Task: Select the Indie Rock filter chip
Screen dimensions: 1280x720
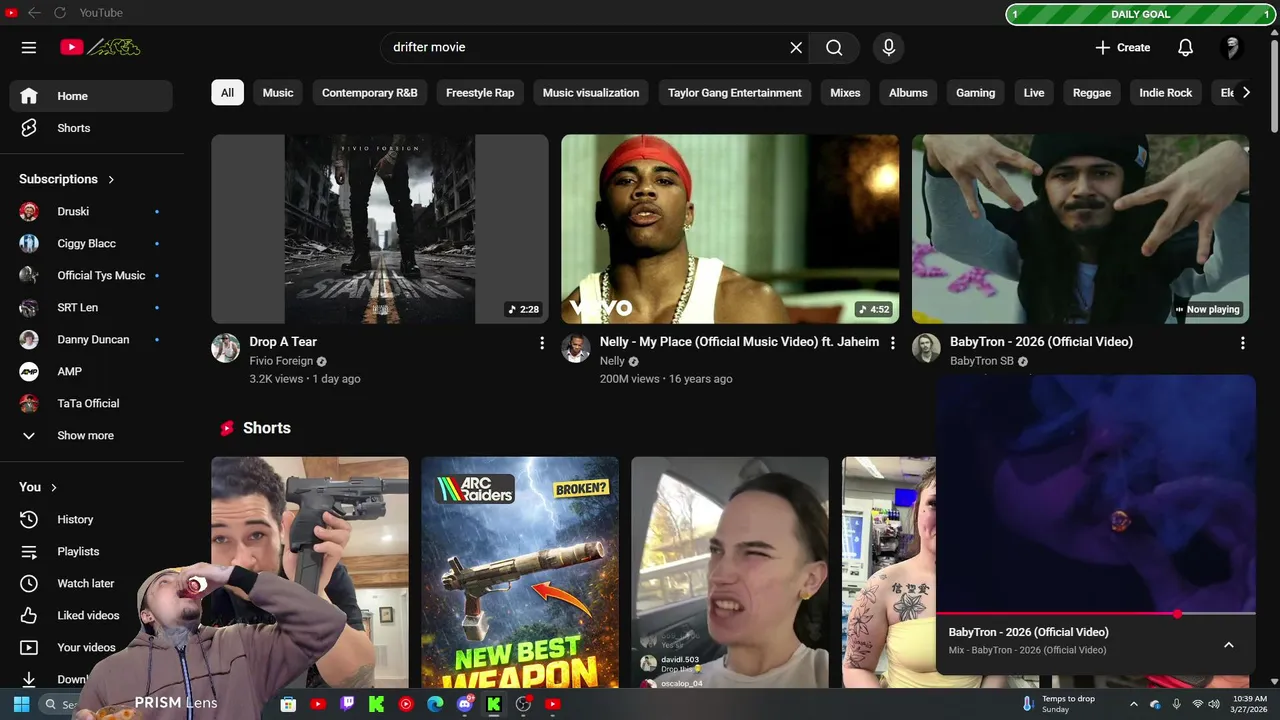Action: click(1166, 92)
